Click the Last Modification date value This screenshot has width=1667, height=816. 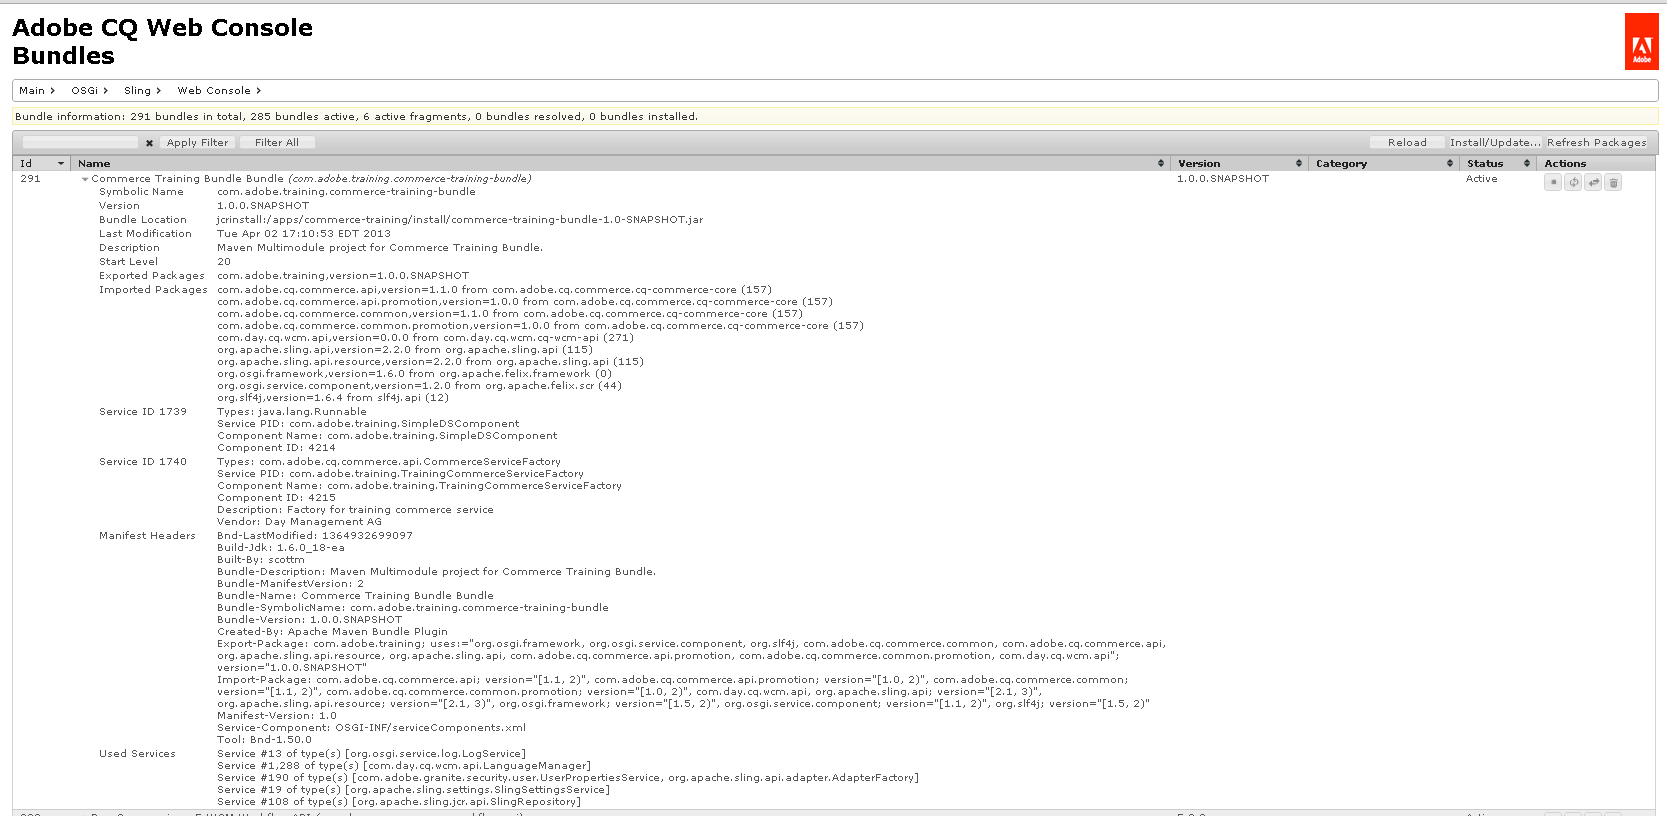[x=304, y=234]
